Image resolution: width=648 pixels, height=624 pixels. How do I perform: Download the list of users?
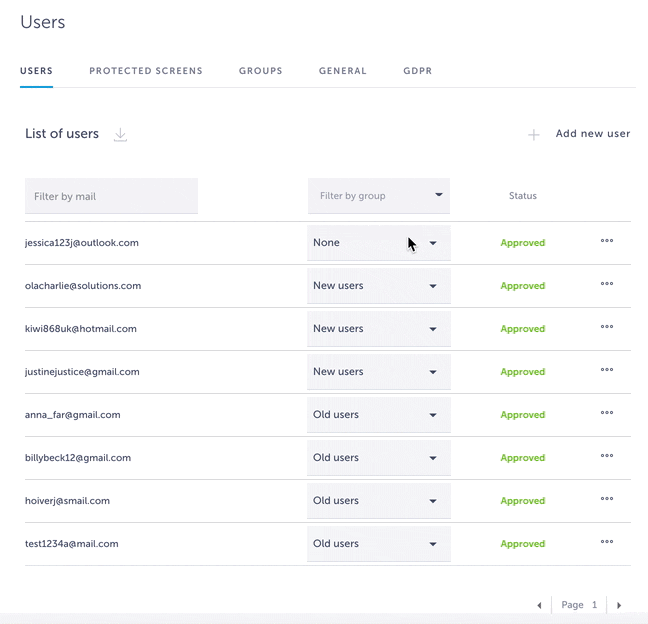click(x=120, y=134)
